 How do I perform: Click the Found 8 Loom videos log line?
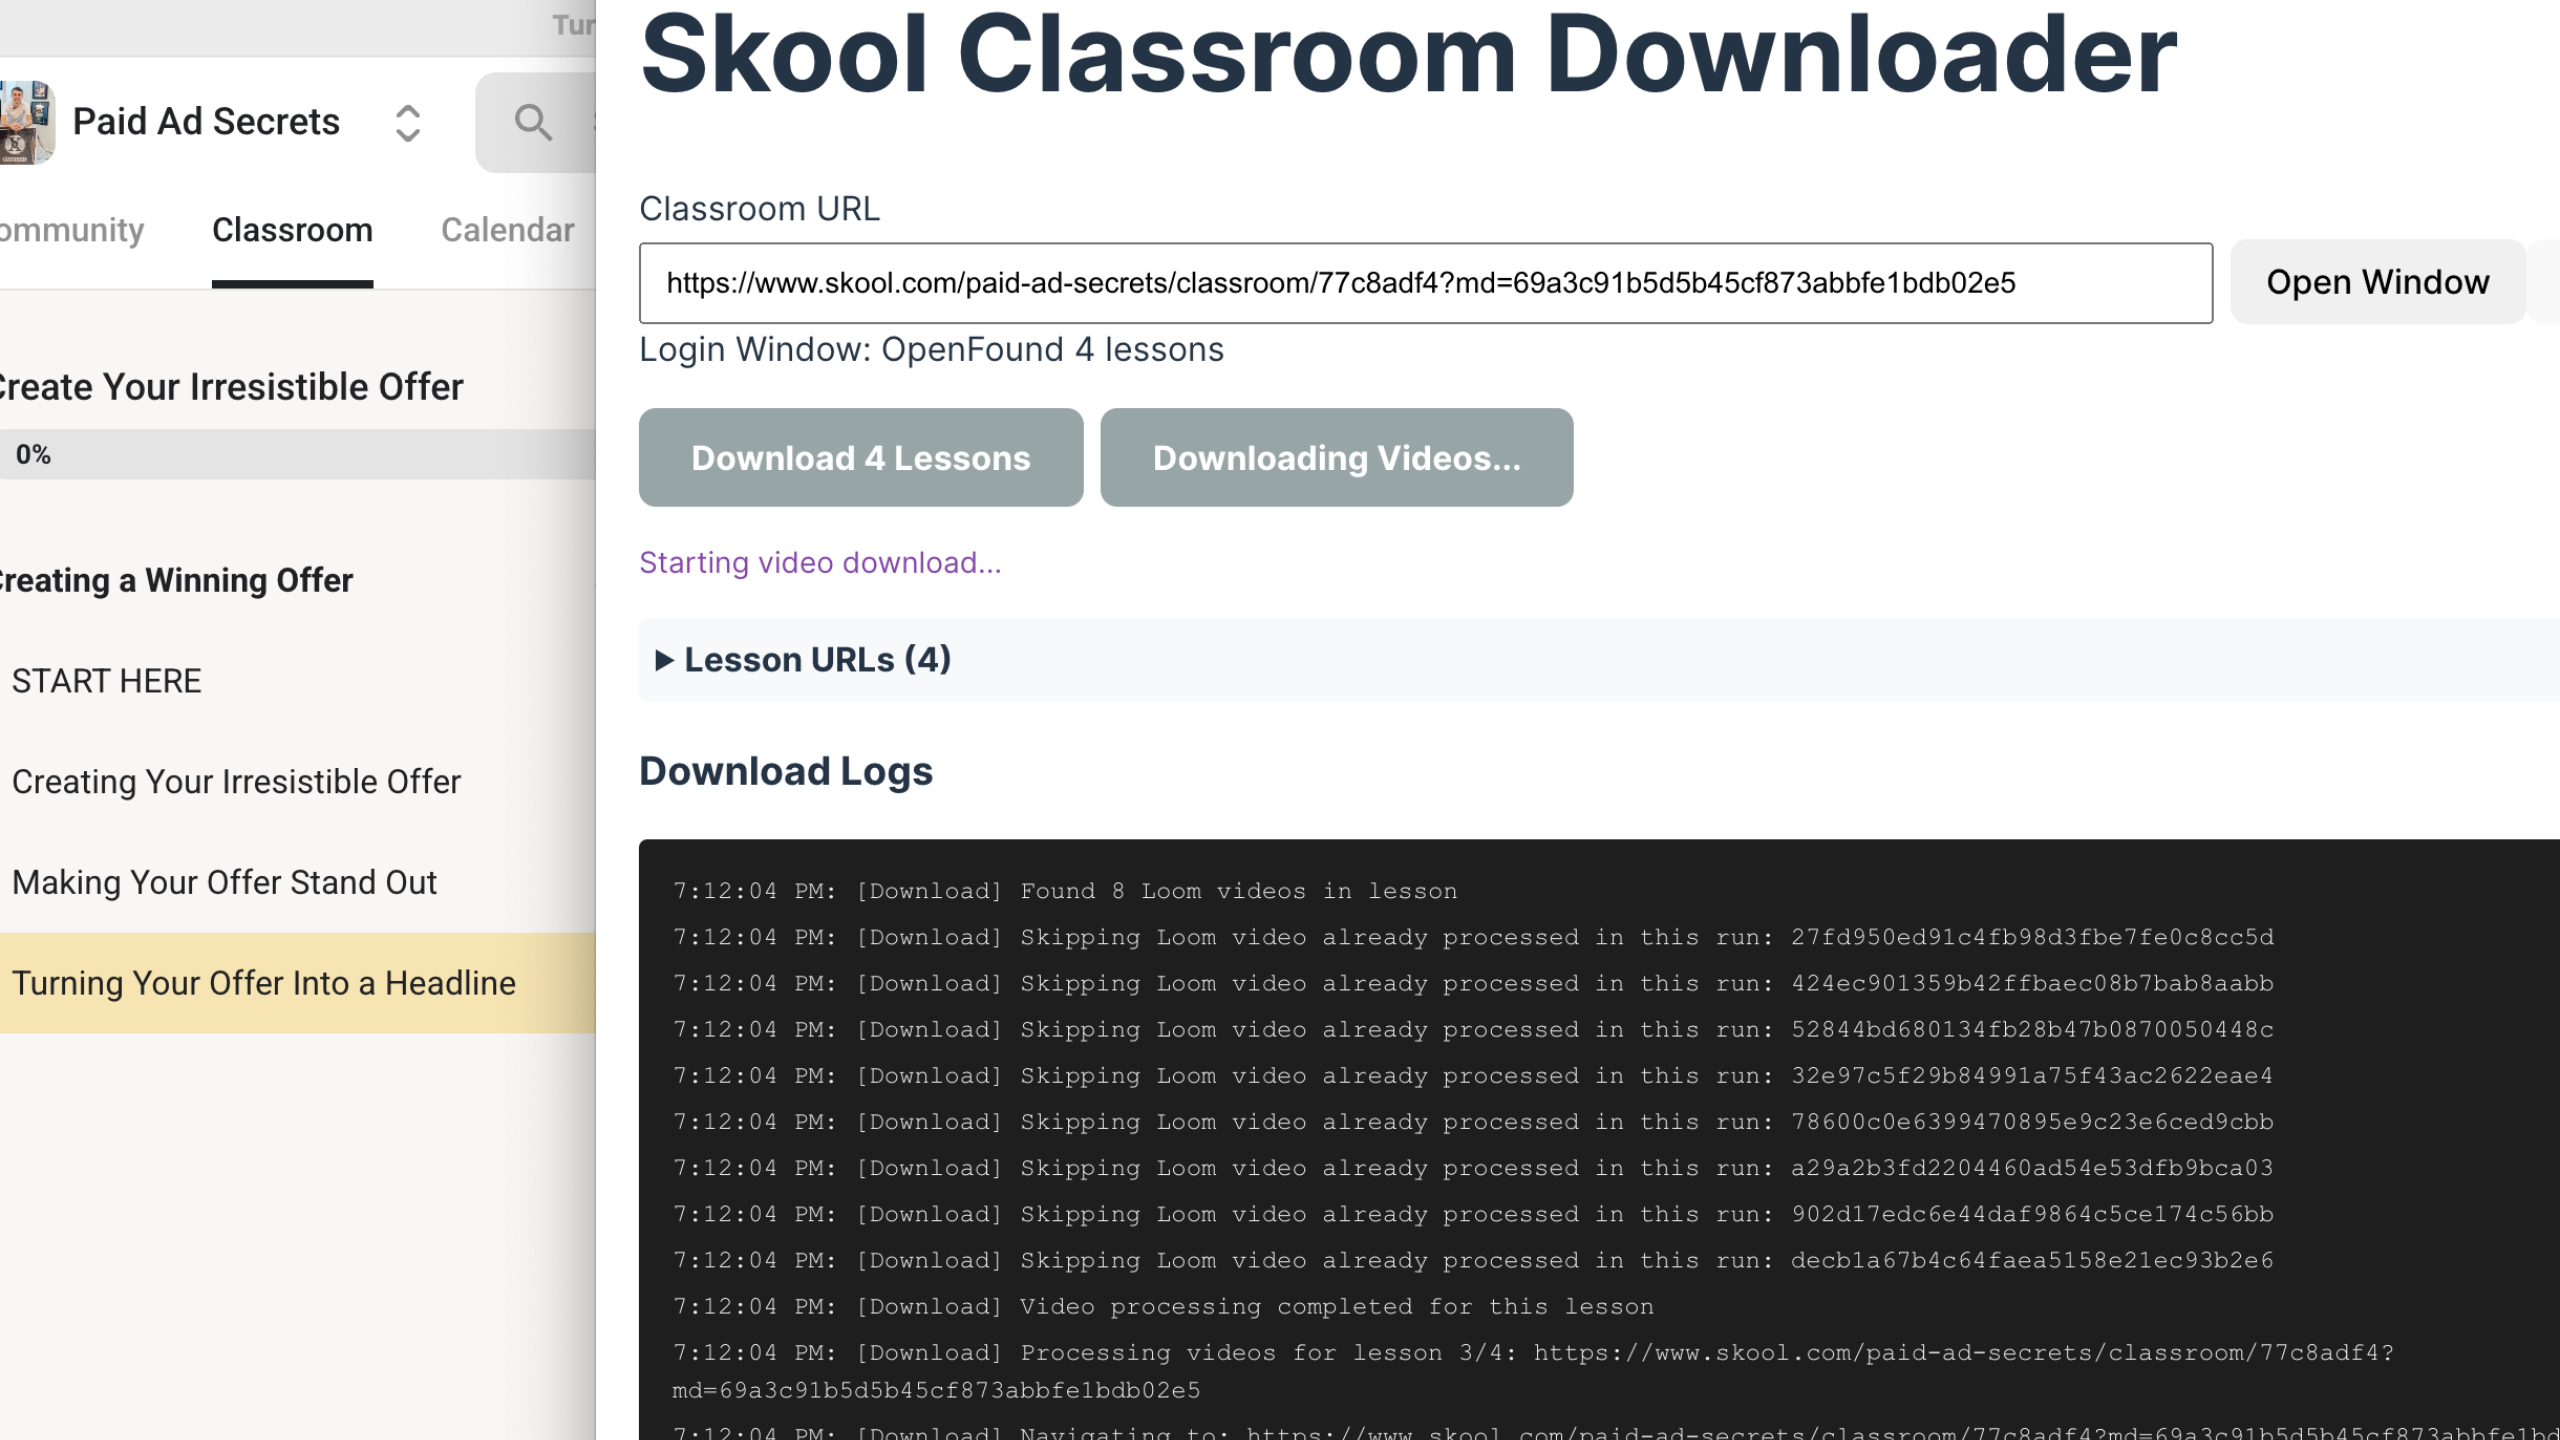[1065, 891]
